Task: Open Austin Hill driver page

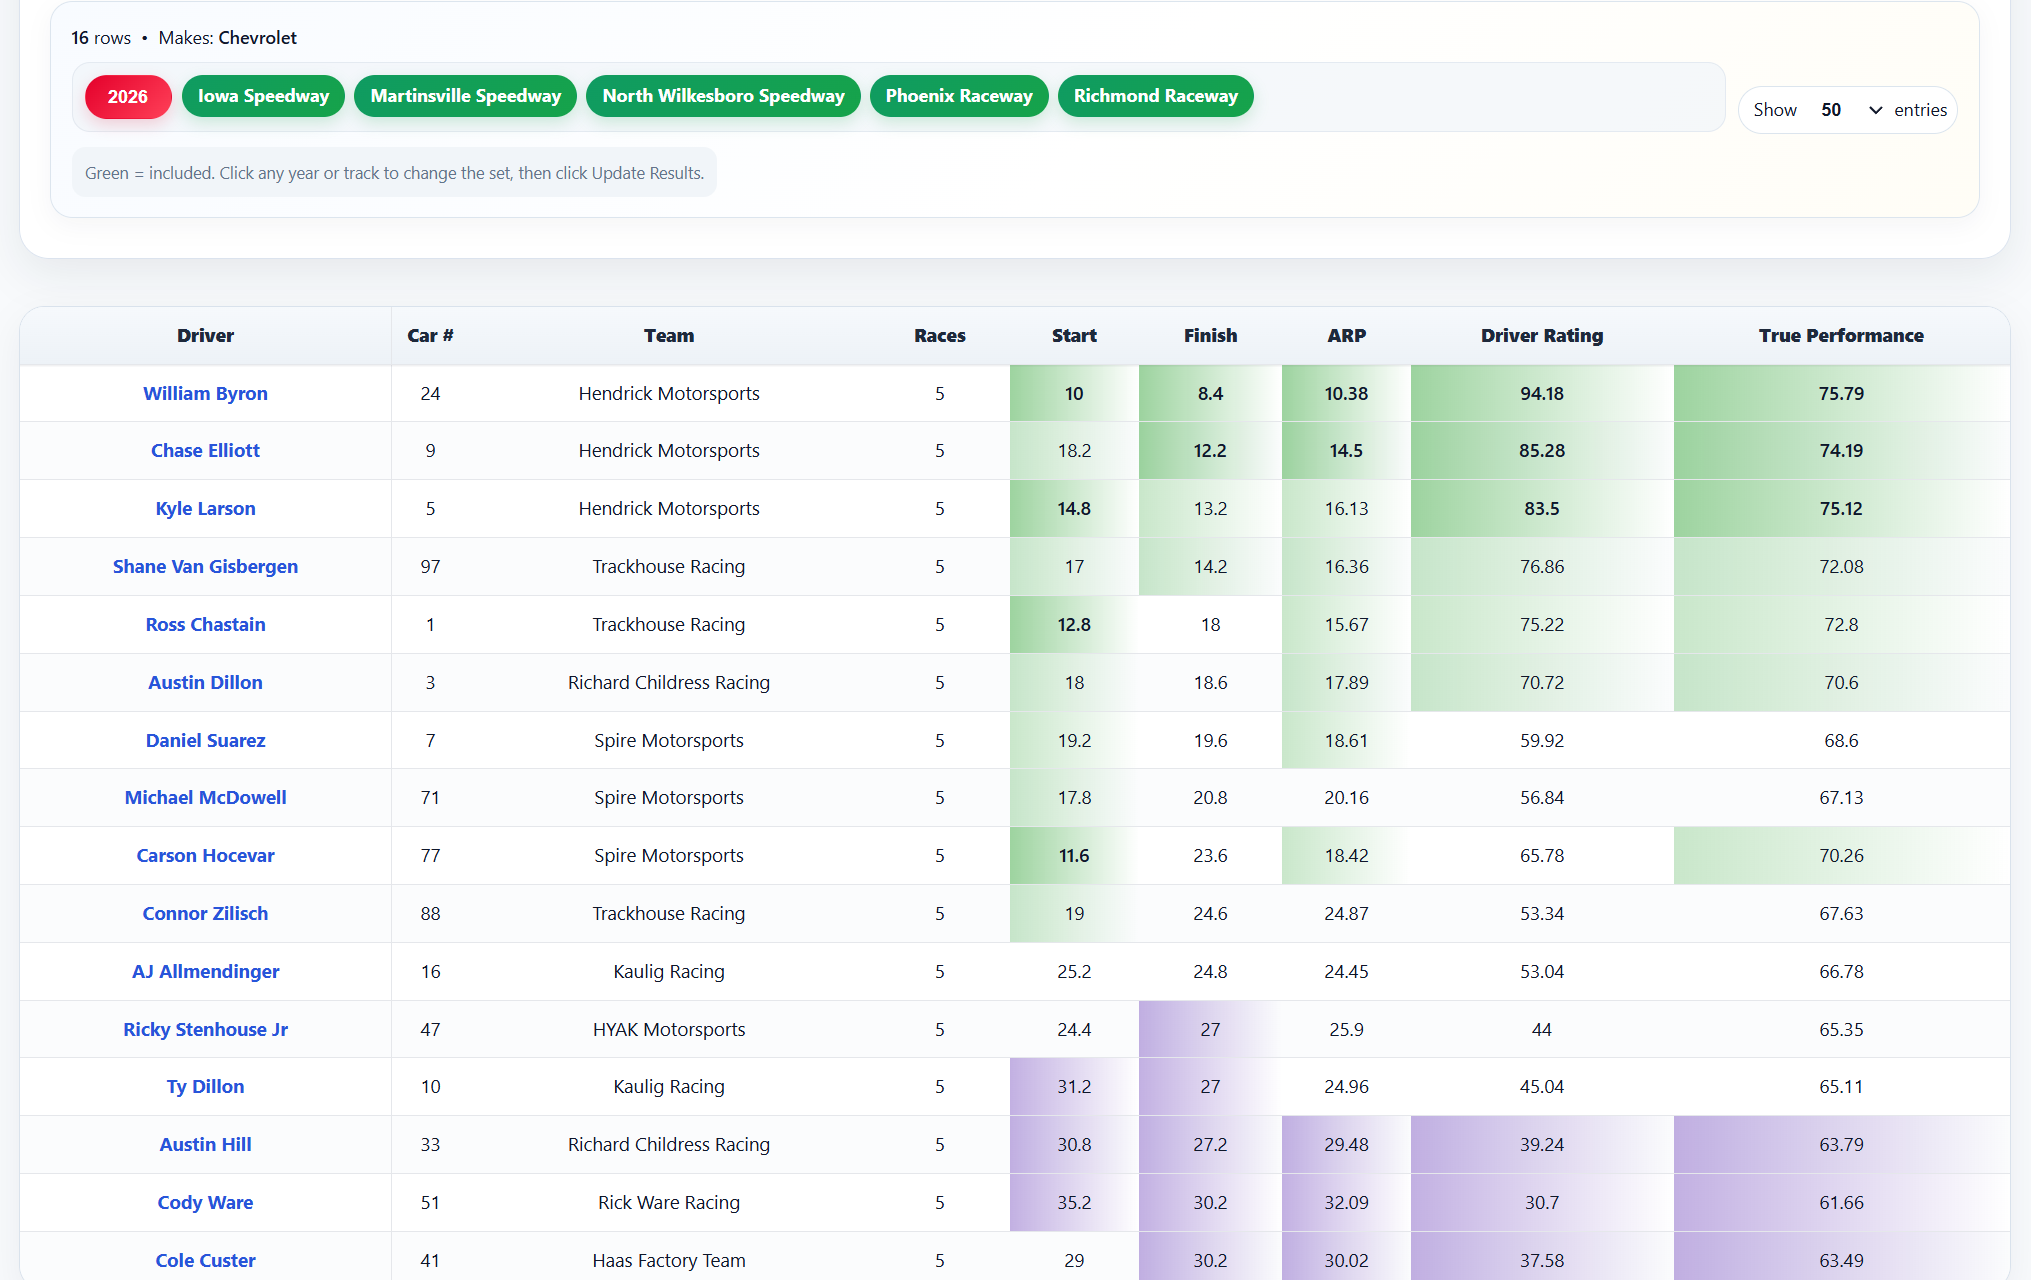Action: point(205,1145)
